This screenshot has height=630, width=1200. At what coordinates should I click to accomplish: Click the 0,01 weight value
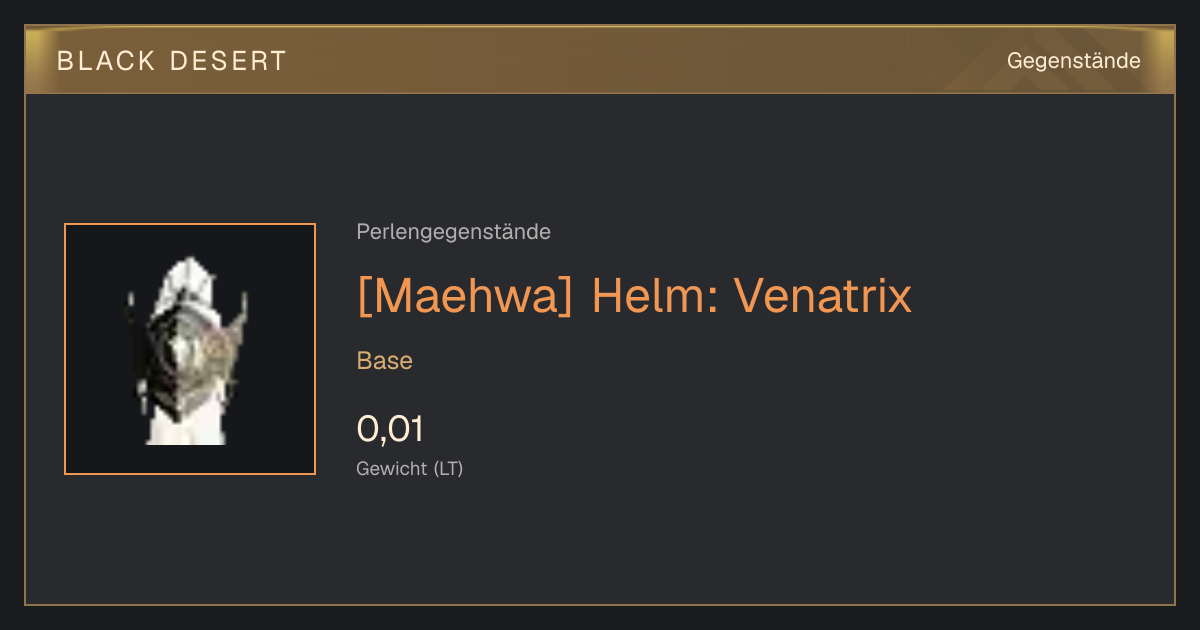[390, 429]
